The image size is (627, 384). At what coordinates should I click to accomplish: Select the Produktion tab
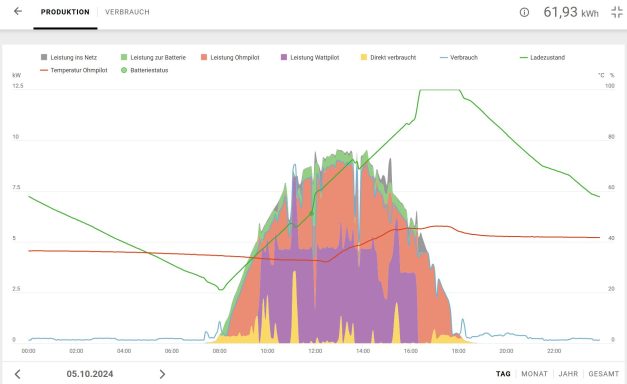pos(65,12)
